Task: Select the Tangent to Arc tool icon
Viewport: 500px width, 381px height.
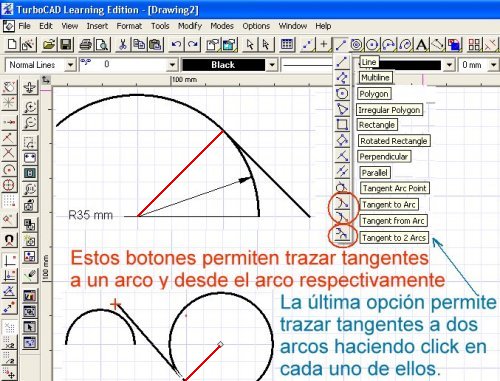Action: pos(342,203)
